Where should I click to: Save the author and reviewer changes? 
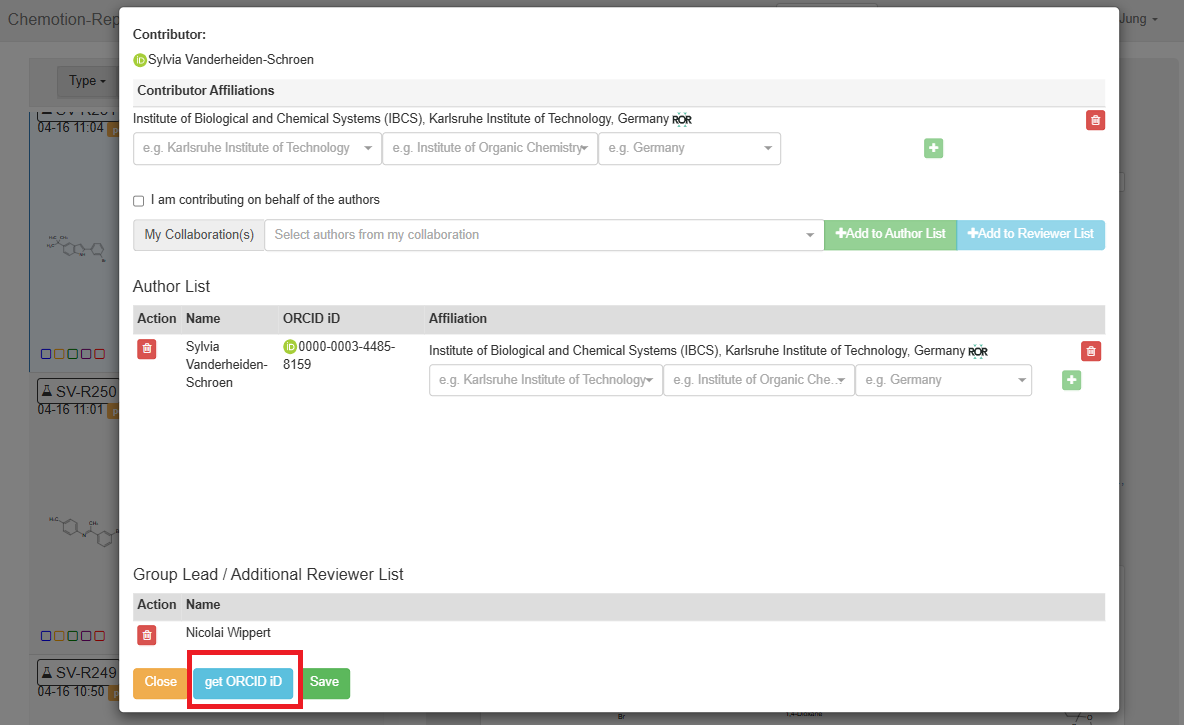pyautogui.click(x=325, y=682)
